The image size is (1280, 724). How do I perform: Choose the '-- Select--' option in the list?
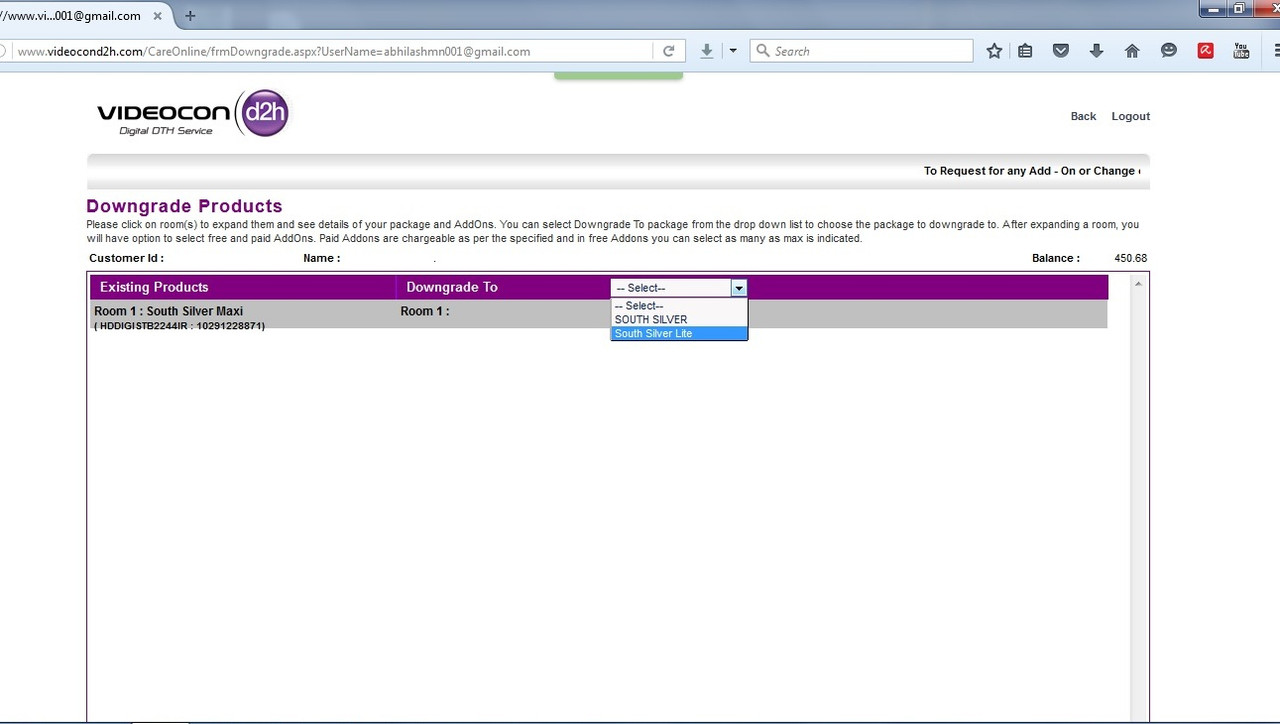(x=679, y=306)
